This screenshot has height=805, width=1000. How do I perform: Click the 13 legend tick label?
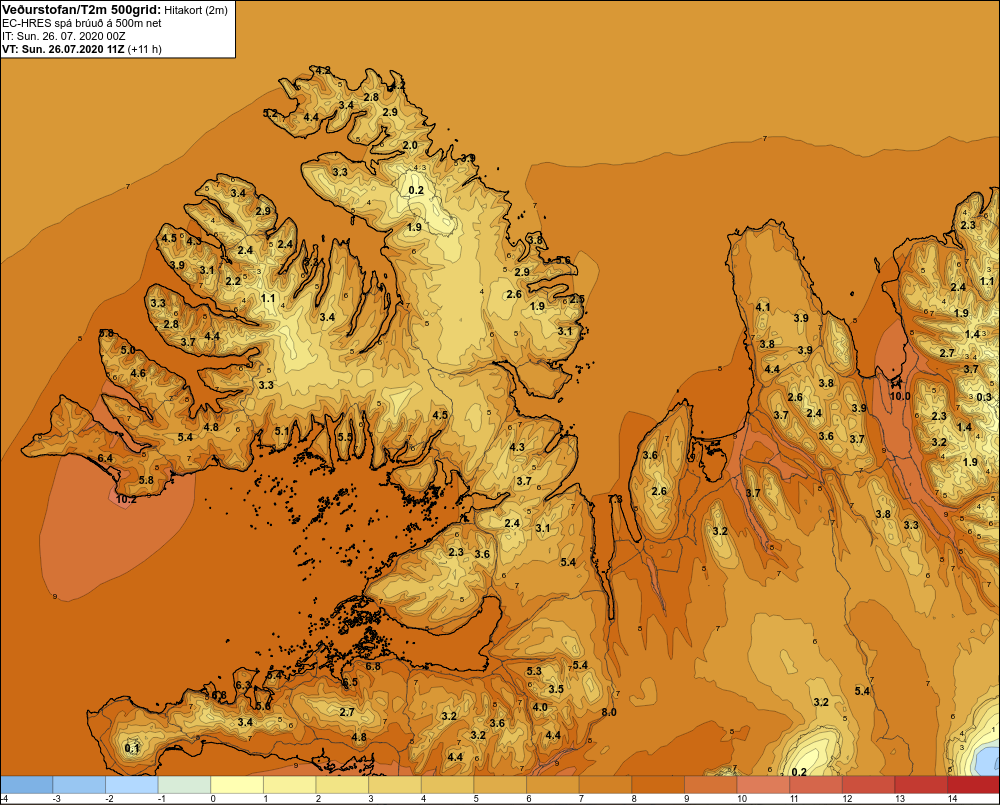[900, 799]
